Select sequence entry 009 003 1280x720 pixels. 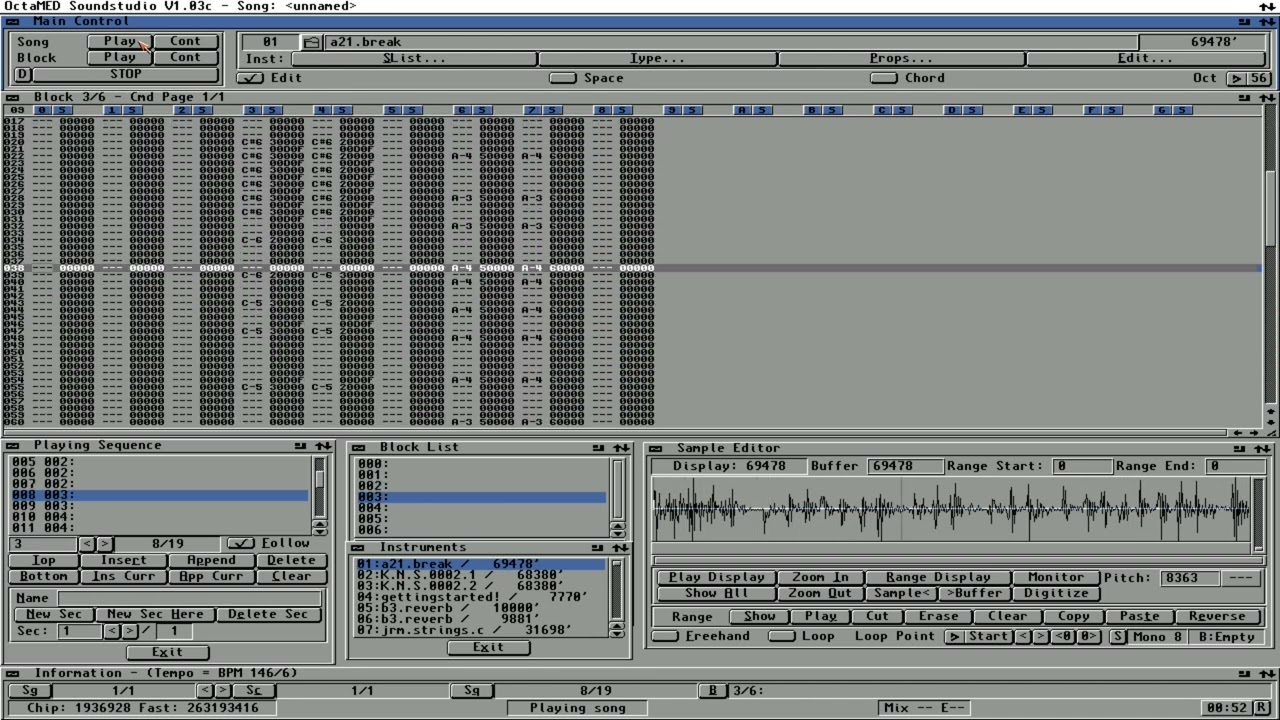[x=160, y=506]
